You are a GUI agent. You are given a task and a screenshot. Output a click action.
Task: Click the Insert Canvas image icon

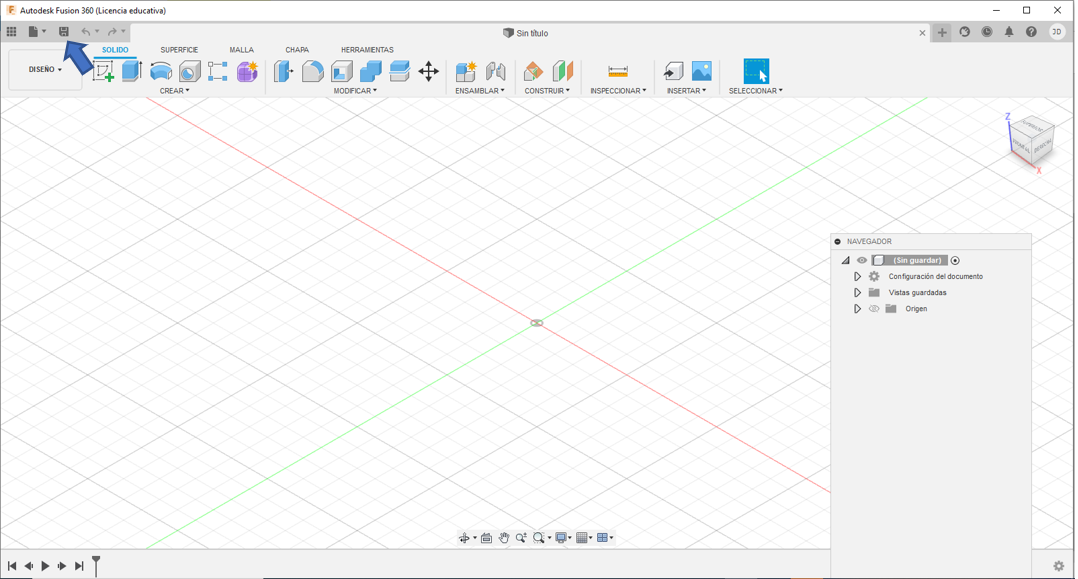[x=701, y=71]
